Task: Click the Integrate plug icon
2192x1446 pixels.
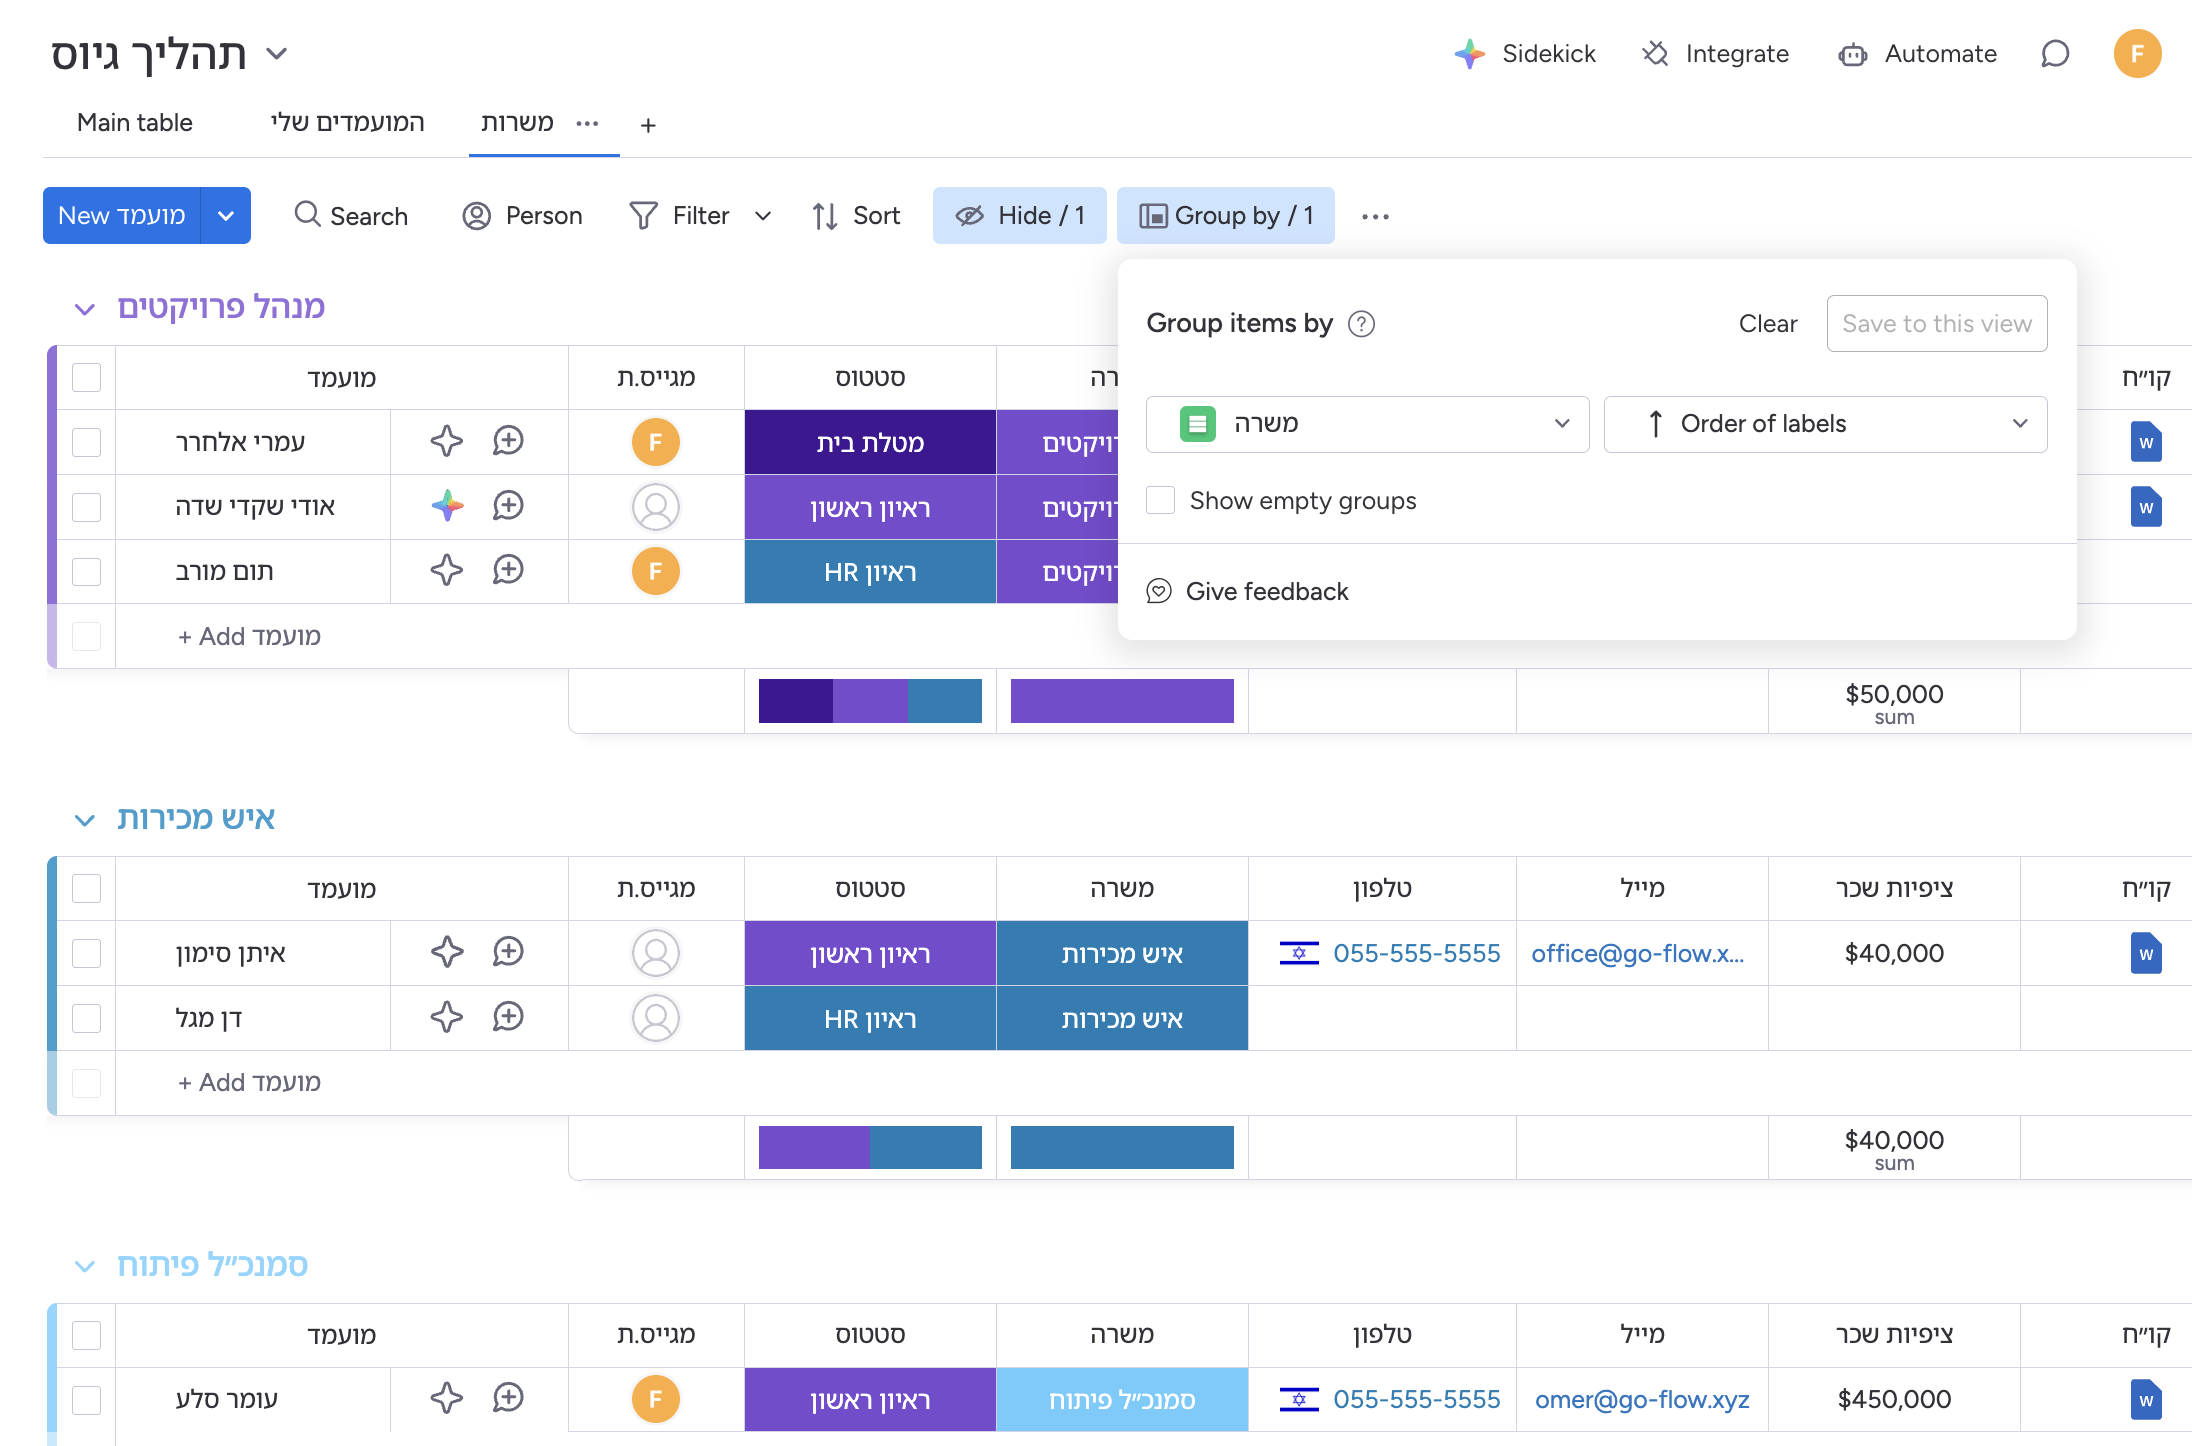Action: (1656, 54)
